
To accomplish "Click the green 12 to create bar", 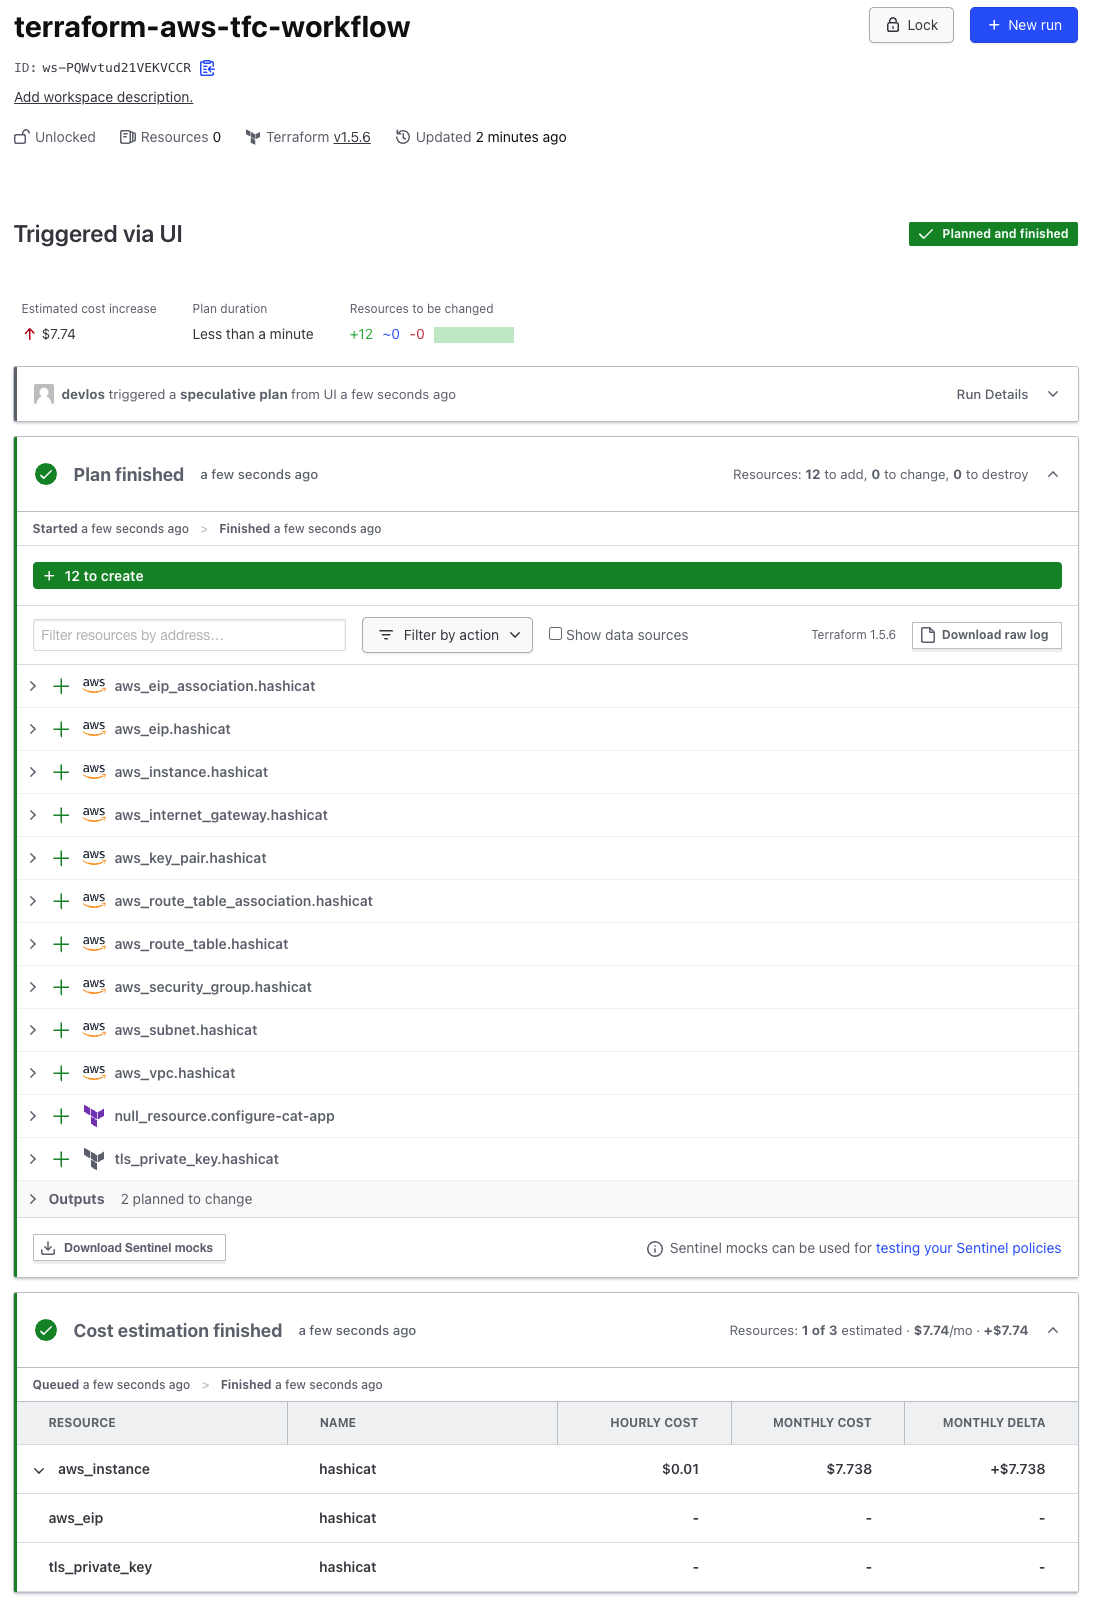I will click(547, 576).
